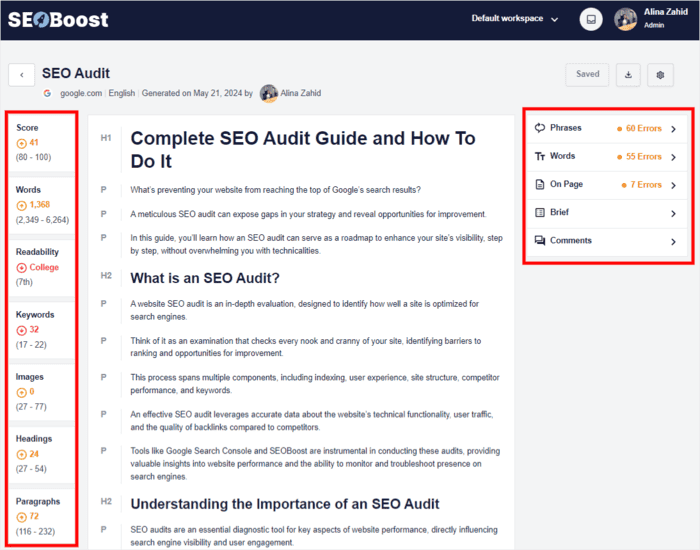Open the Phrases panel item
Image resolution: width=700 pixels, height=550 pixels.
(x=607, y=129)
